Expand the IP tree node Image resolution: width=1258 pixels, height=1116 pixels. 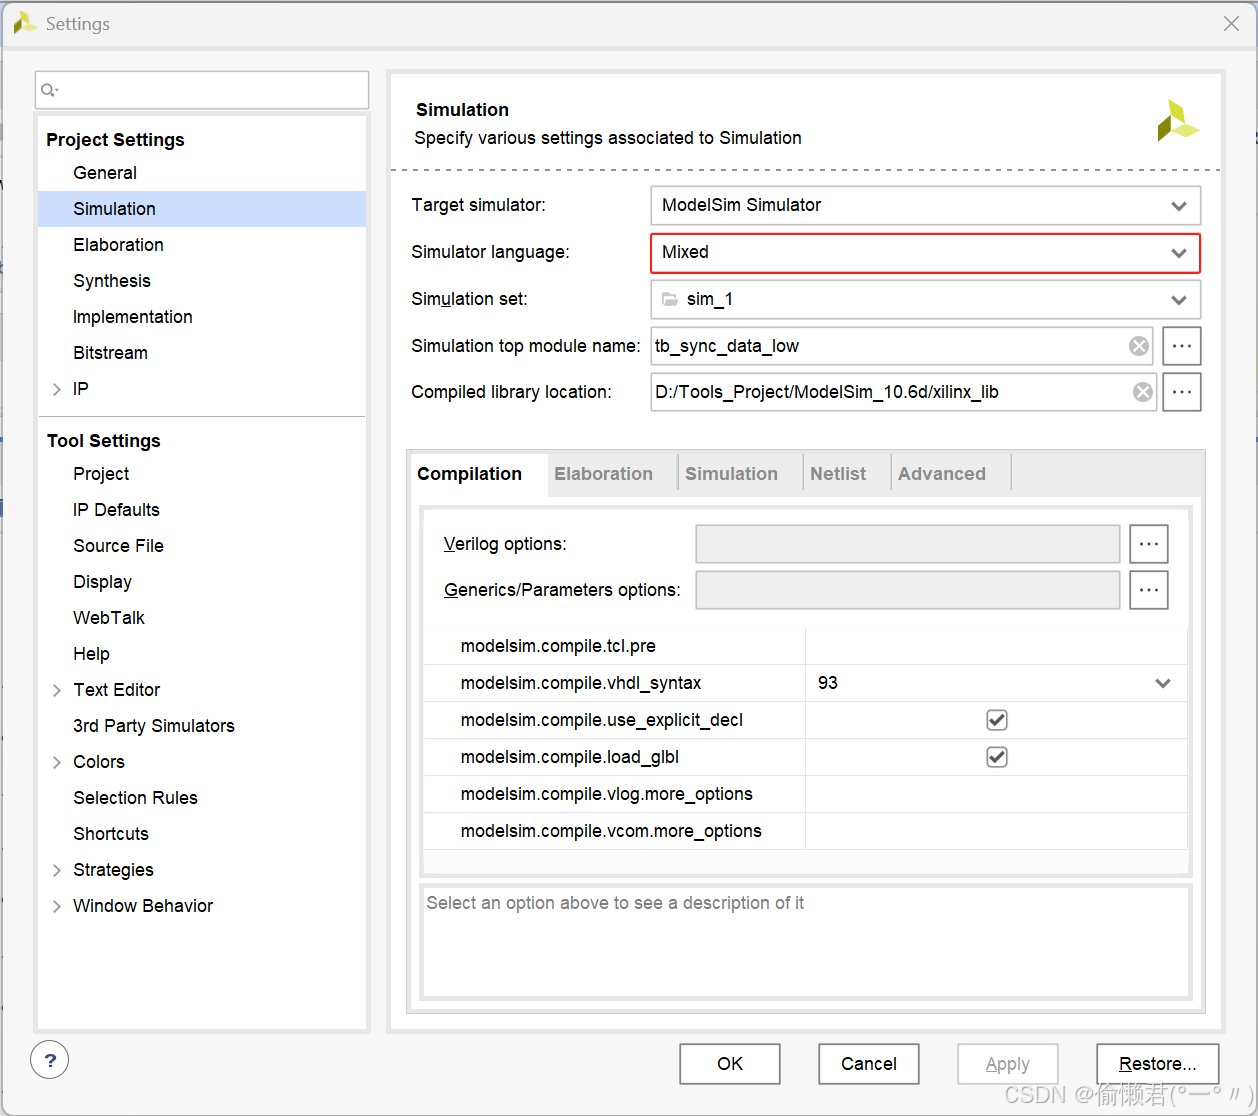tap(57, 389)
